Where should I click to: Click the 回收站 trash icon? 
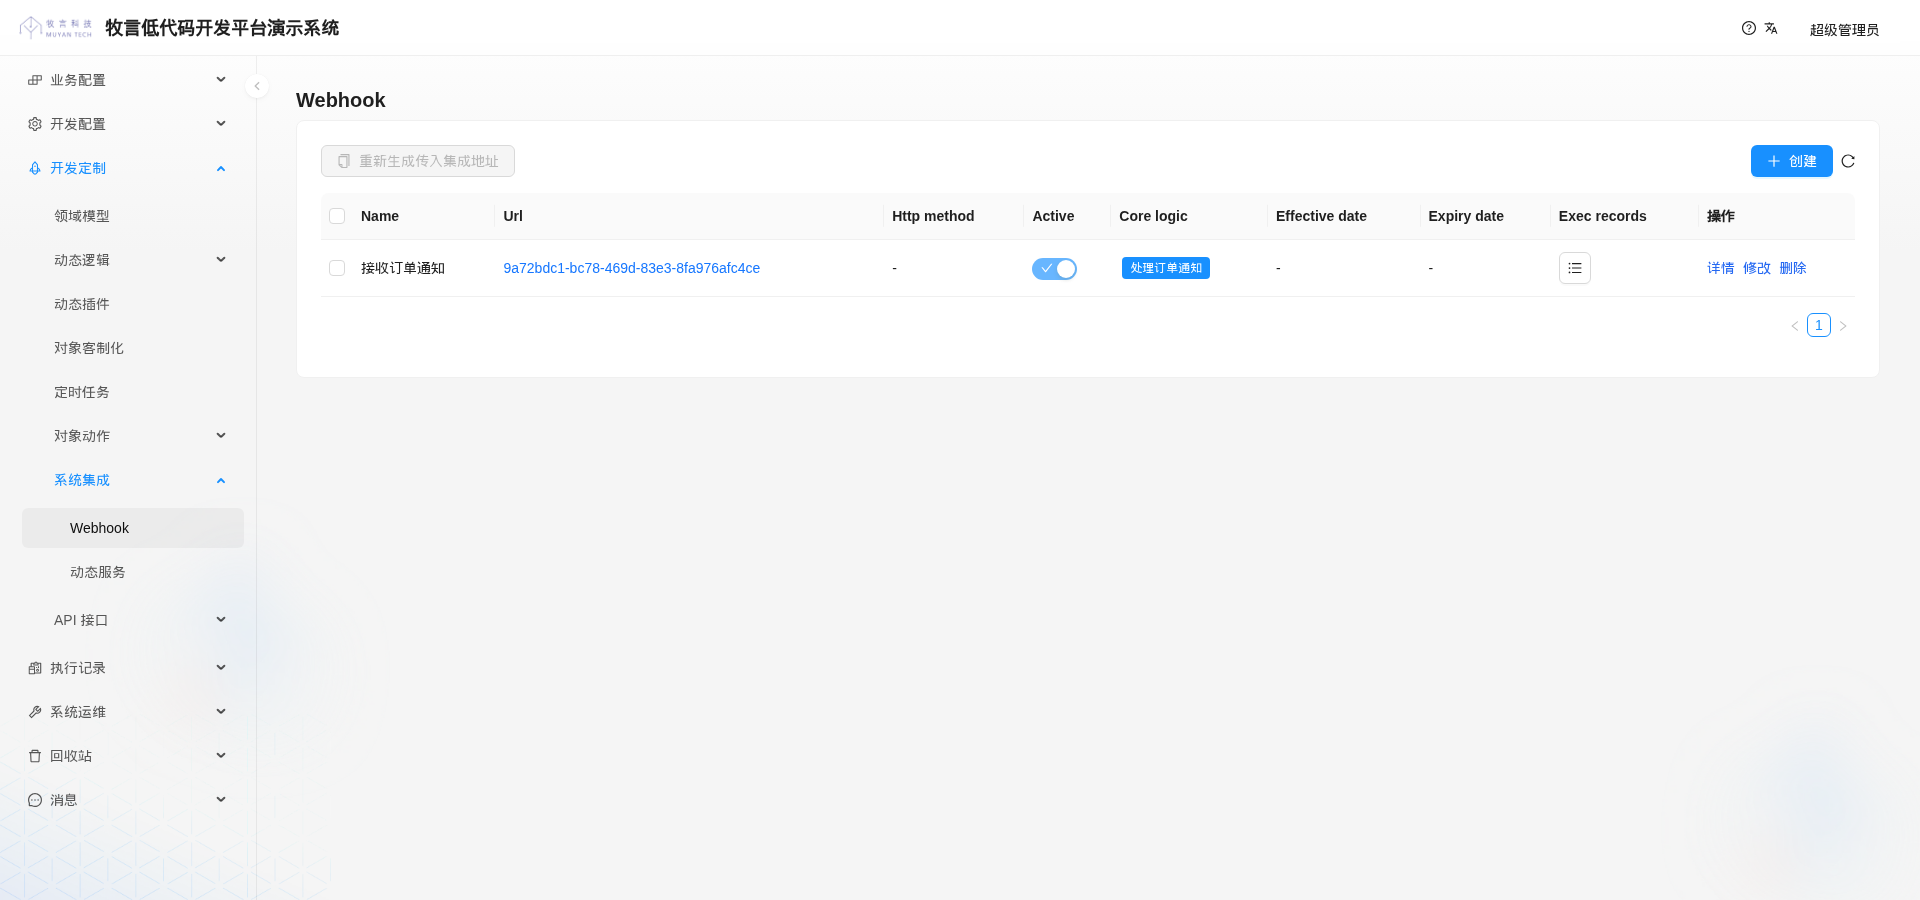tap(35, 756)
